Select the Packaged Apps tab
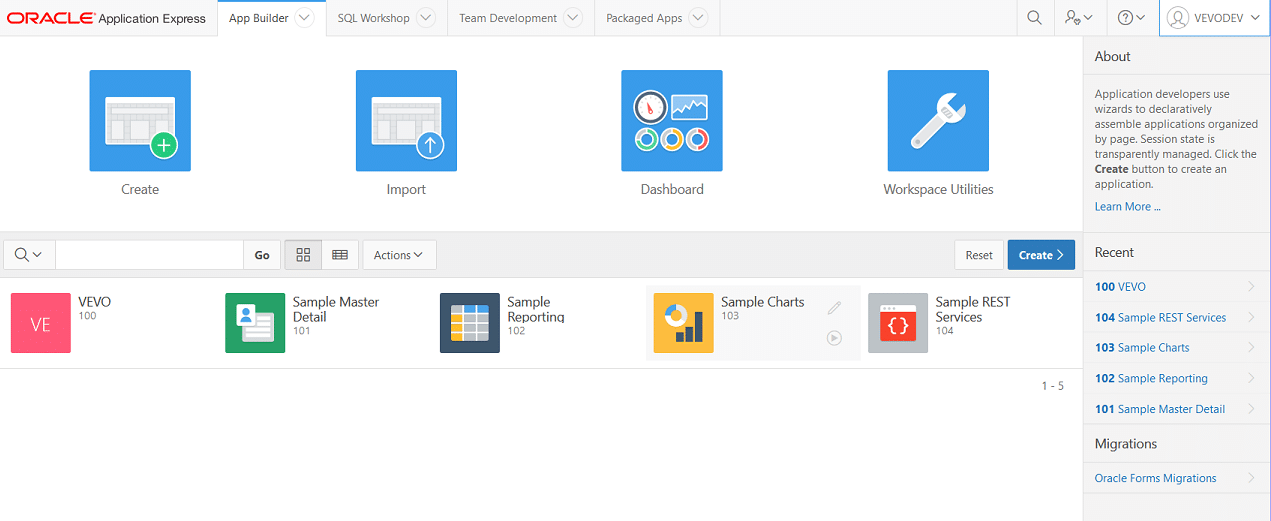The width and height of the screenshot is (1271, 521). (x=644, y=18)
